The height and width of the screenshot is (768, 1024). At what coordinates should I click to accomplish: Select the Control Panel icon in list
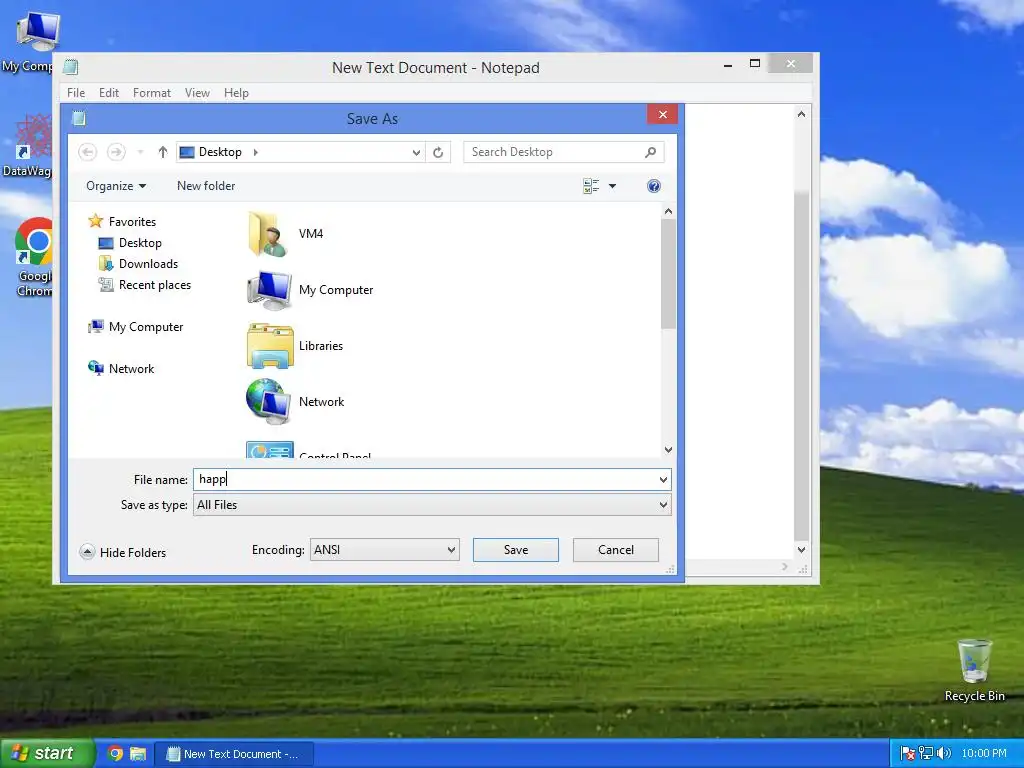click(270, 450)
